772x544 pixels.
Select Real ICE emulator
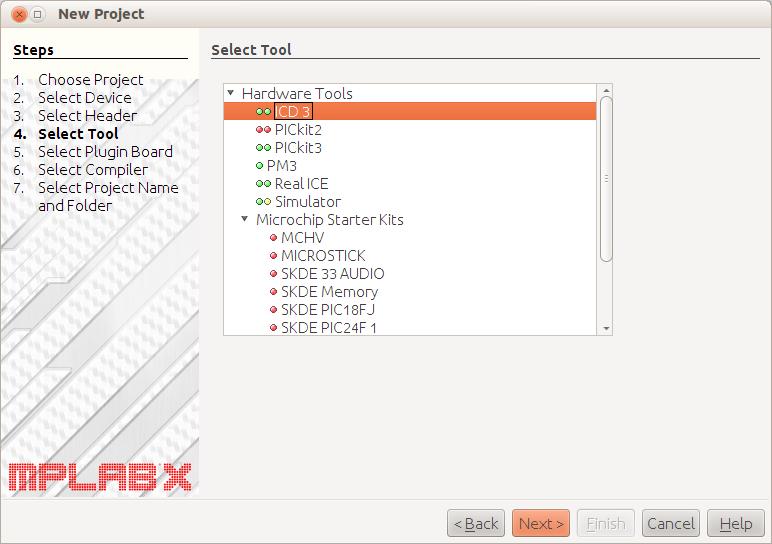pyautogui.click(x=301, y=184)
